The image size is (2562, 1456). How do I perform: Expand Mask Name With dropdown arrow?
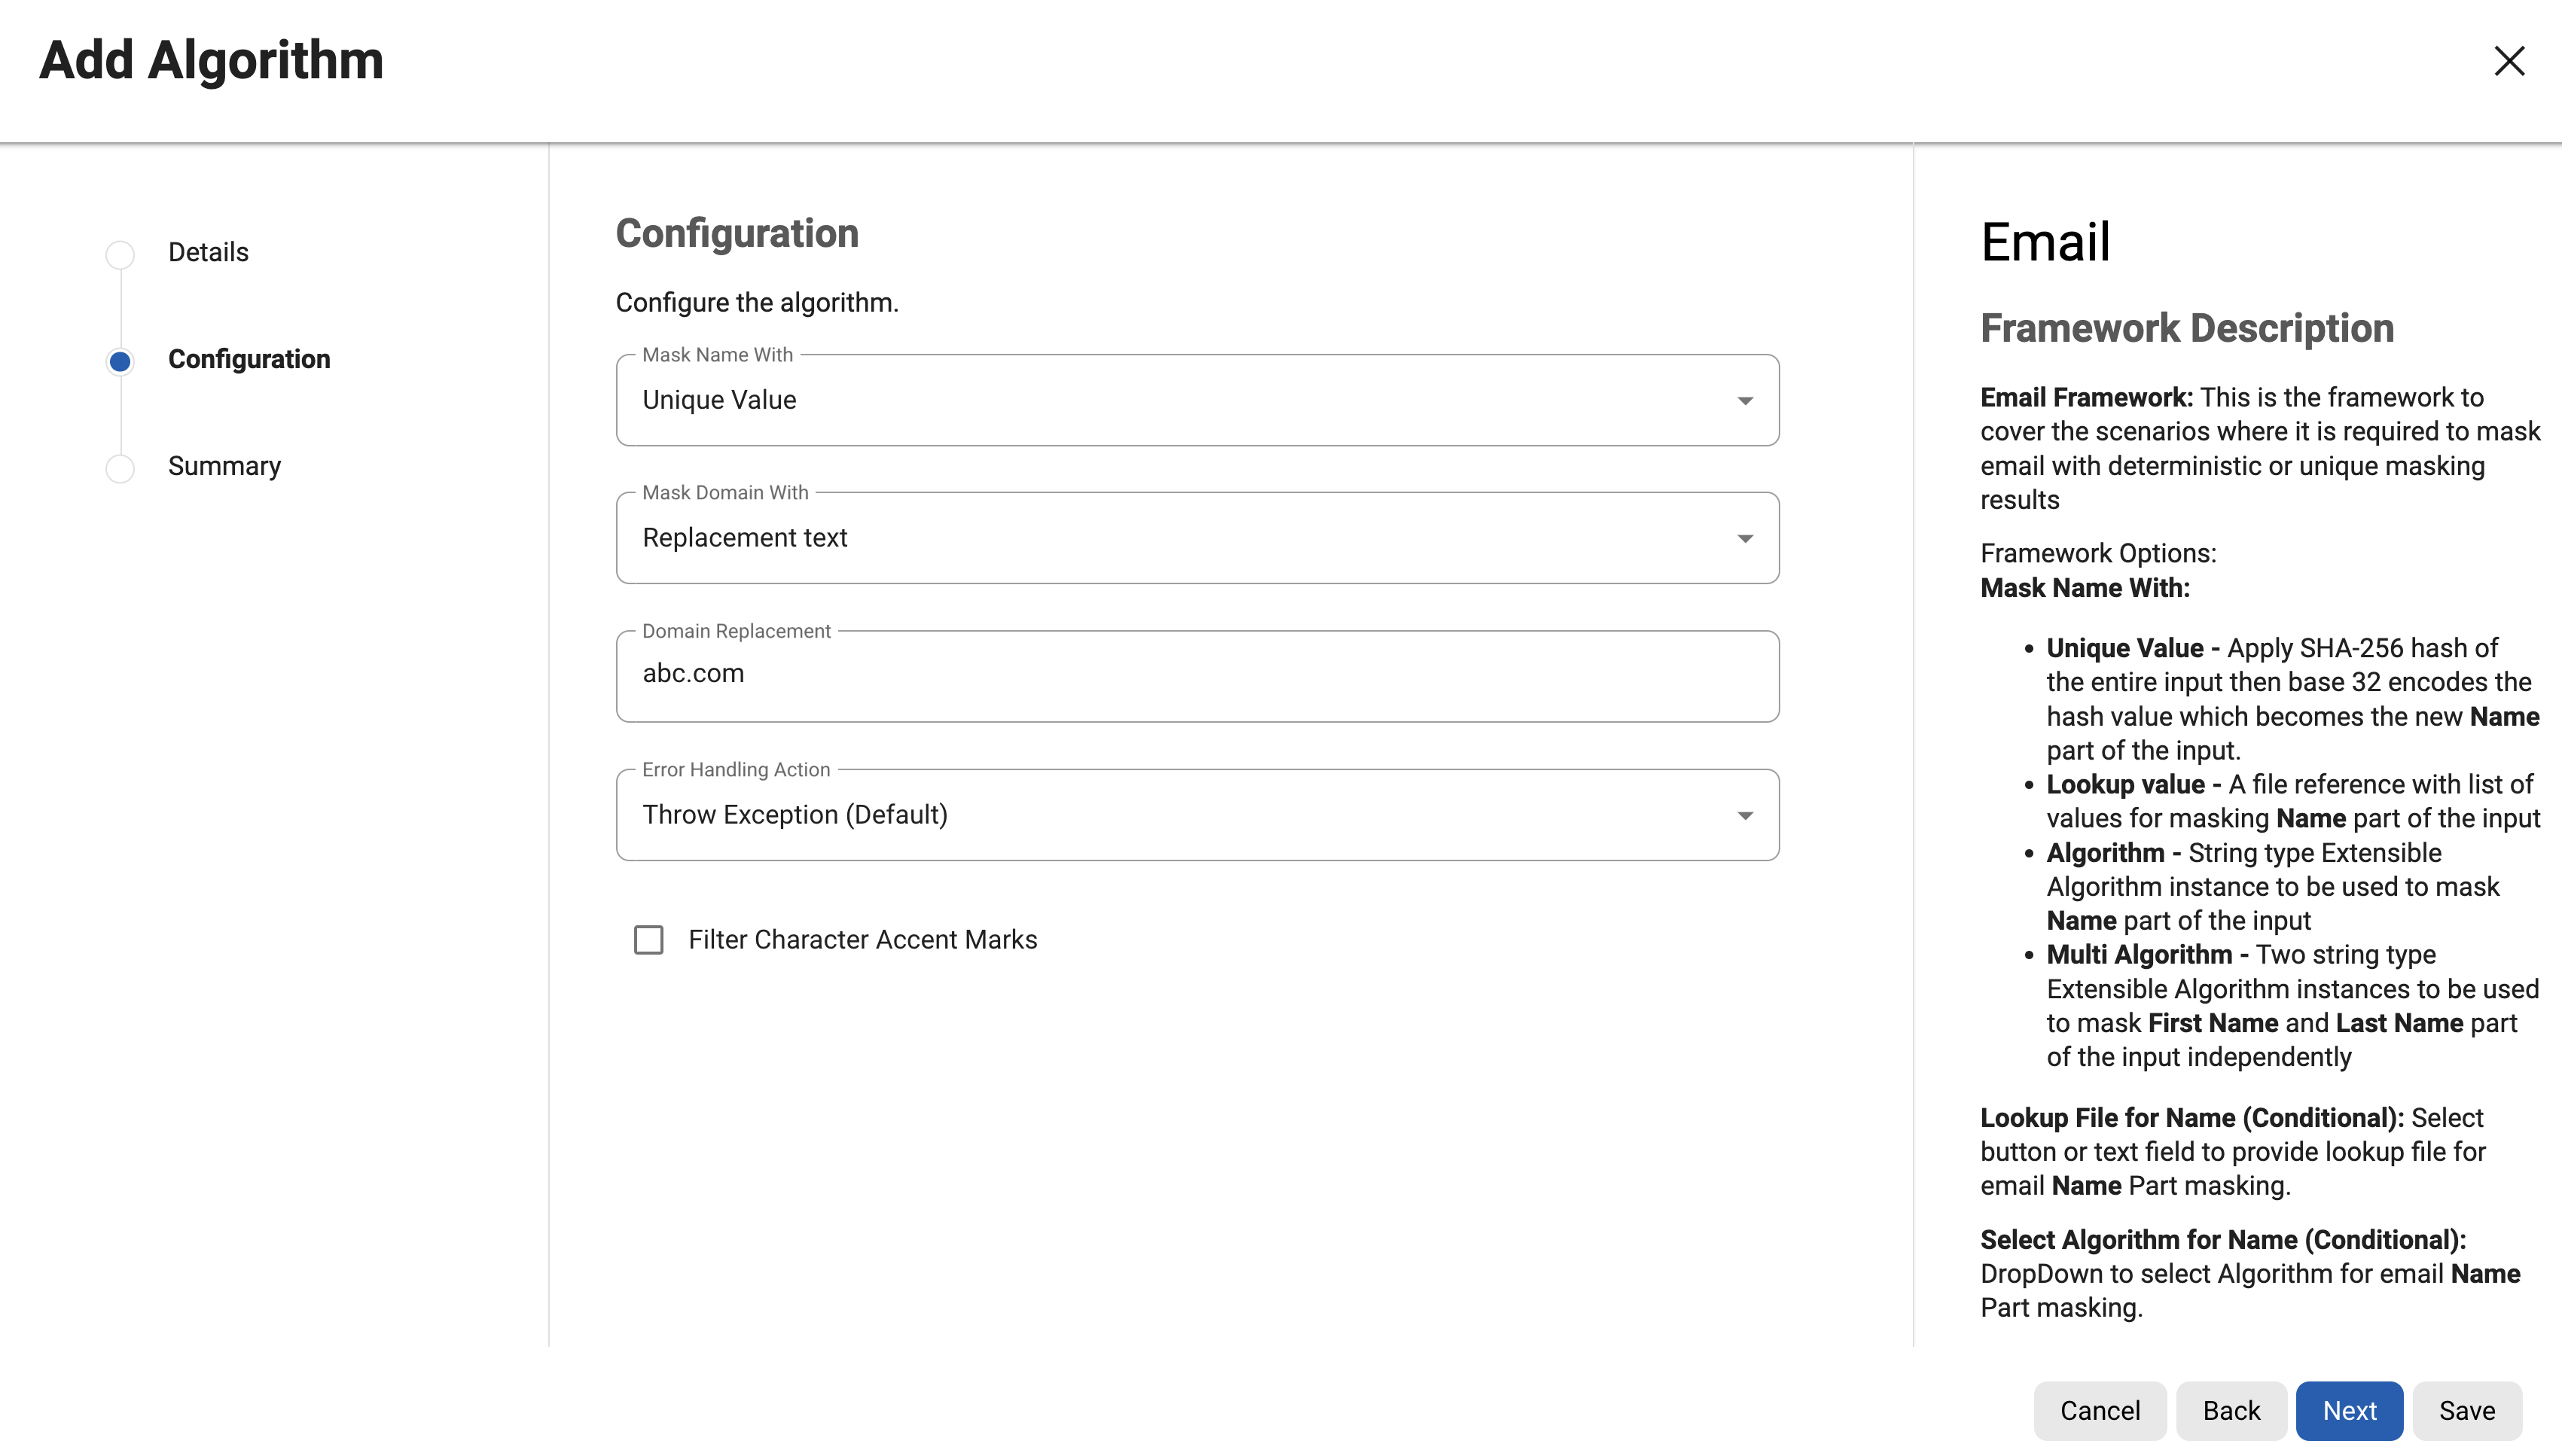[x=1744, y=401]
